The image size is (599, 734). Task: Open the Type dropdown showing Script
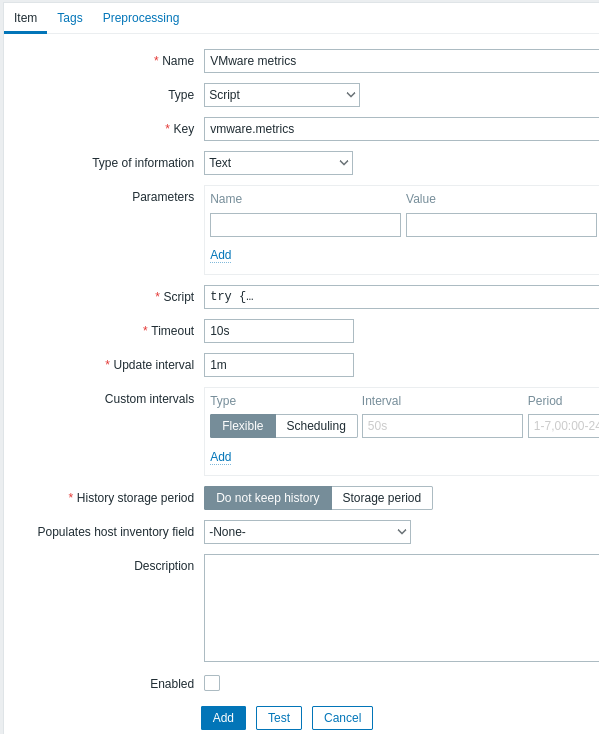(282, 95)
